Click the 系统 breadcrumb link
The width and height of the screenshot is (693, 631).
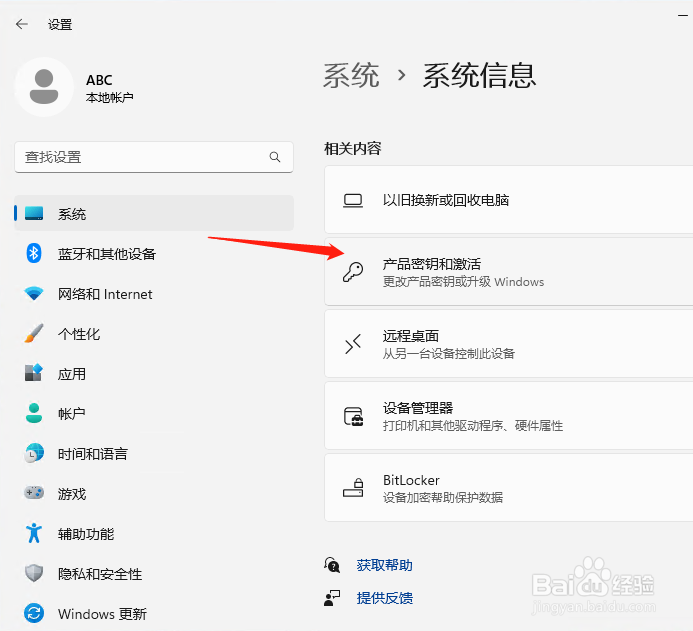point(351,76)
